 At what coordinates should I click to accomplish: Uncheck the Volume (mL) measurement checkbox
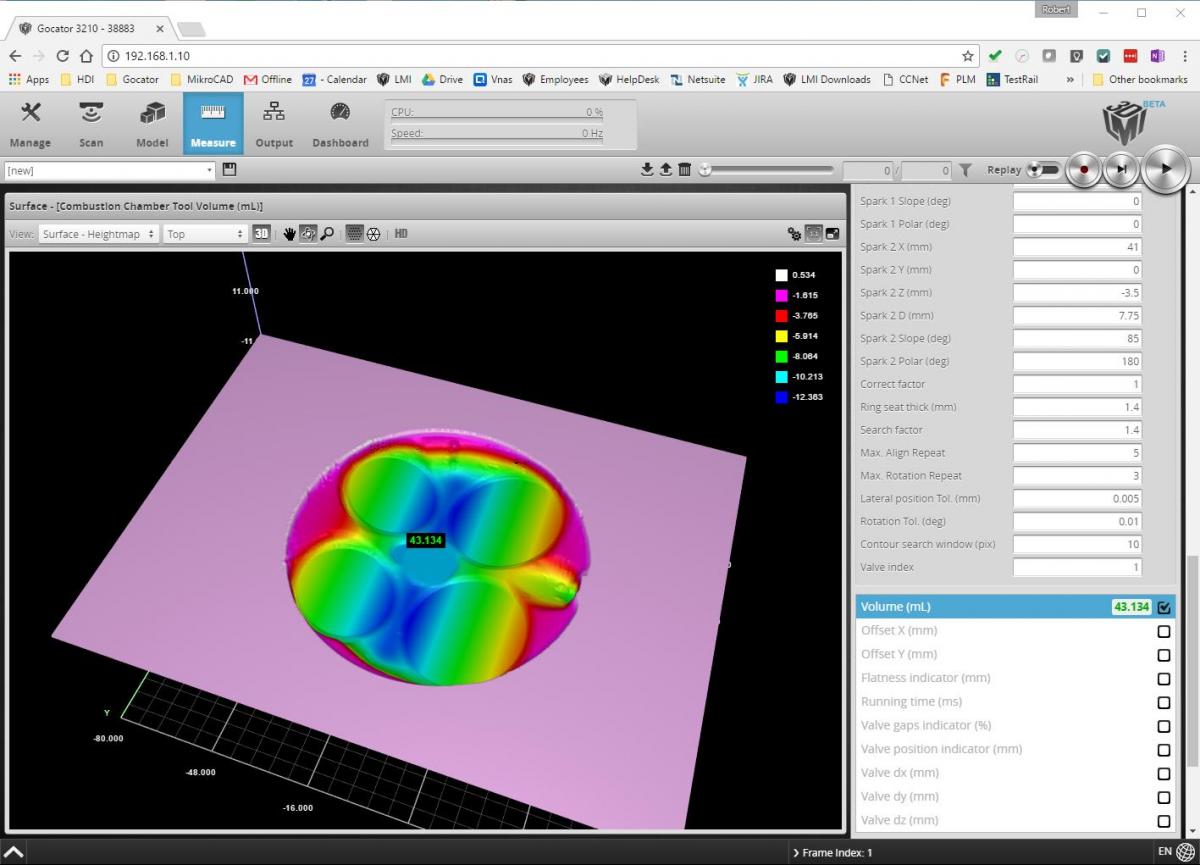pyautogui.click(x=1164, y=607)
